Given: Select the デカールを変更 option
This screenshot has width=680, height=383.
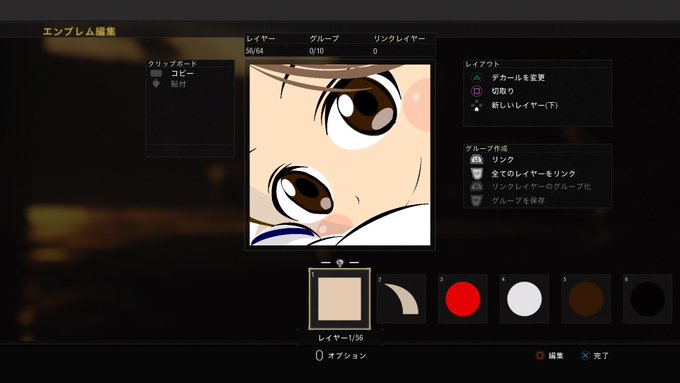Looking at the screenshot, I should [518, 78].
